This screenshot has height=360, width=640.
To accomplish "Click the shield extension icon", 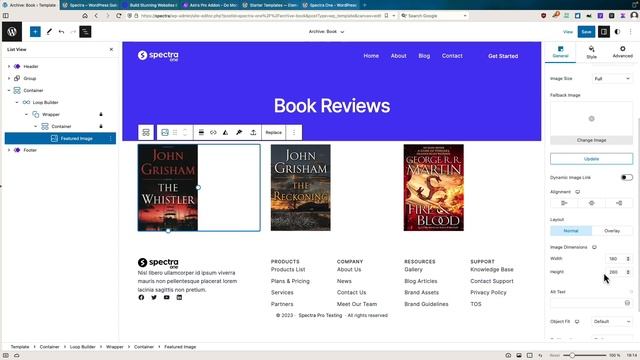I will [543, 16].
